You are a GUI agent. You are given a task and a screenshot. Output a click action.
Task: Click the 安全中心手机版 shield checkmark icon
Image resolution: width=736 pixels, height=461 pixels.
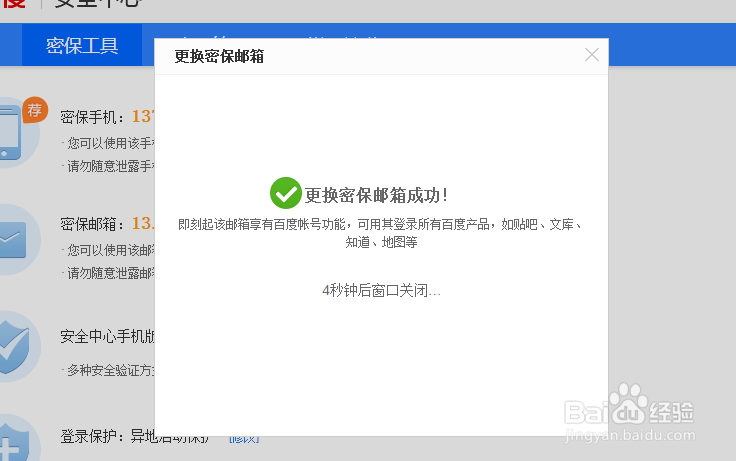pyautogui.click(x=14, y=346)
